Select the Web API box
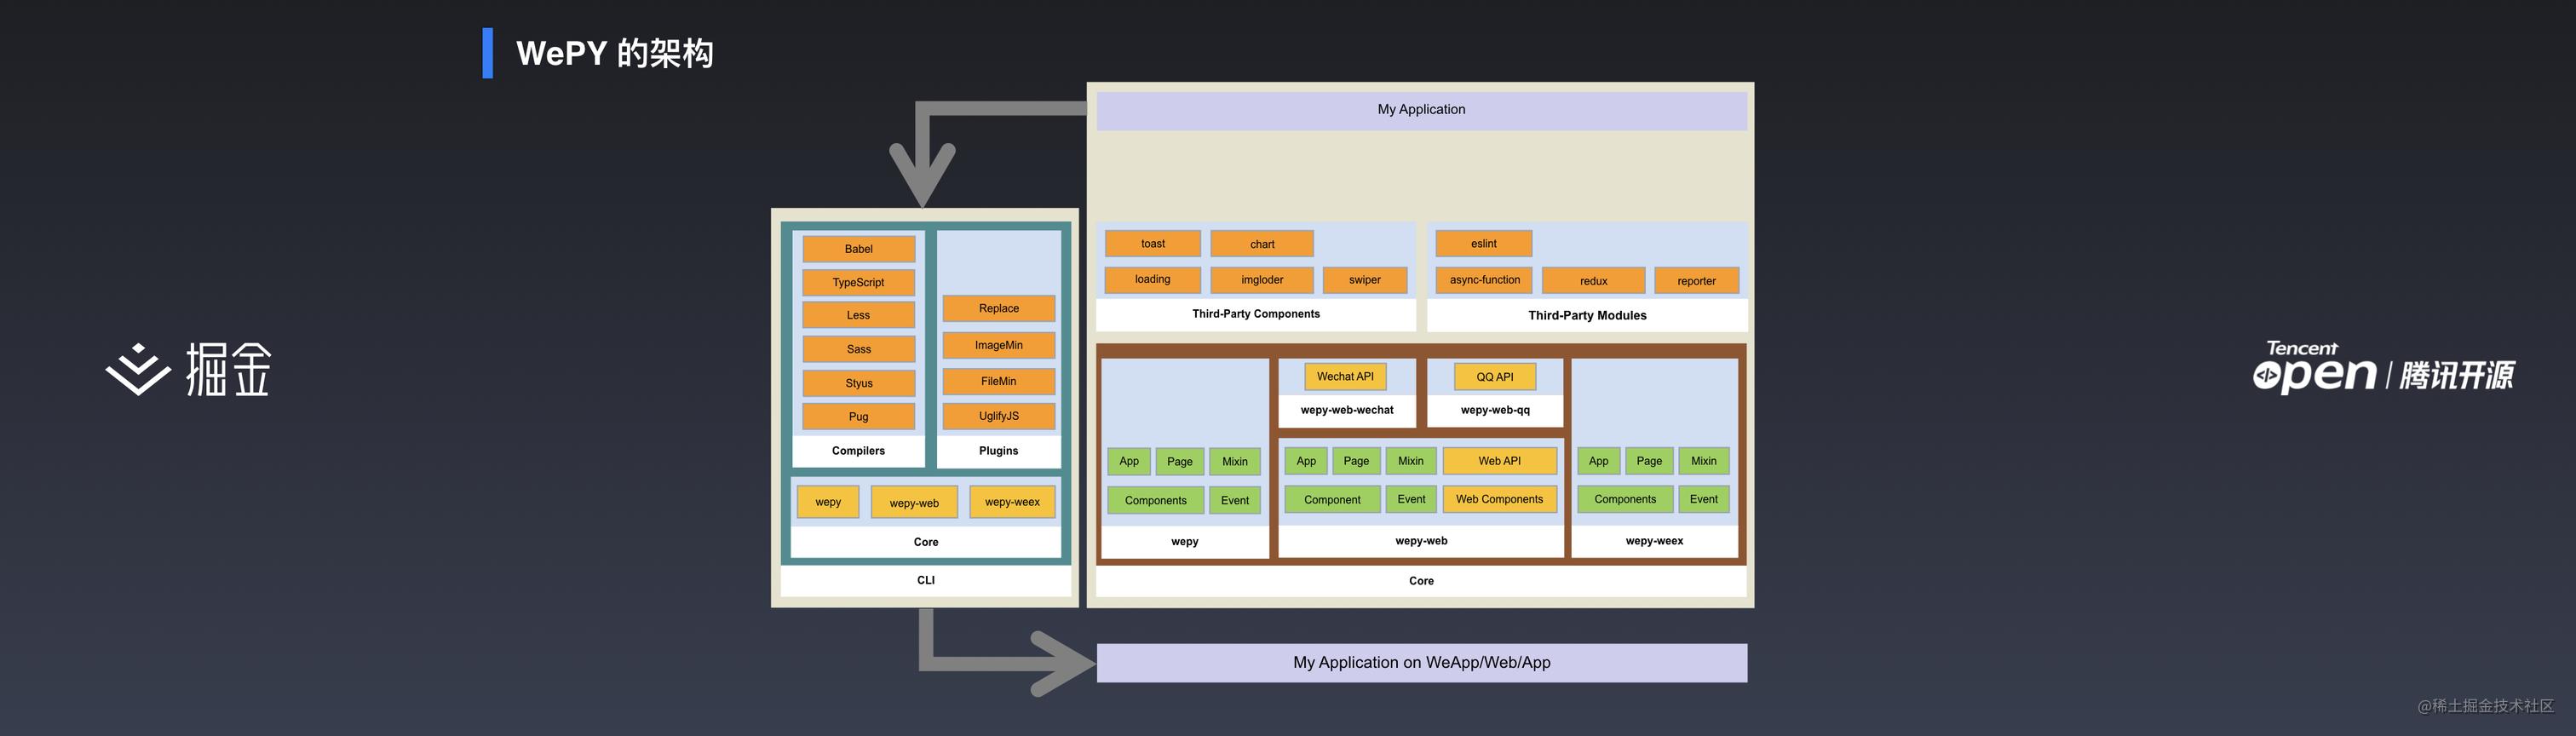Viewport: 2576px width, 736px height. (1499, 461)
